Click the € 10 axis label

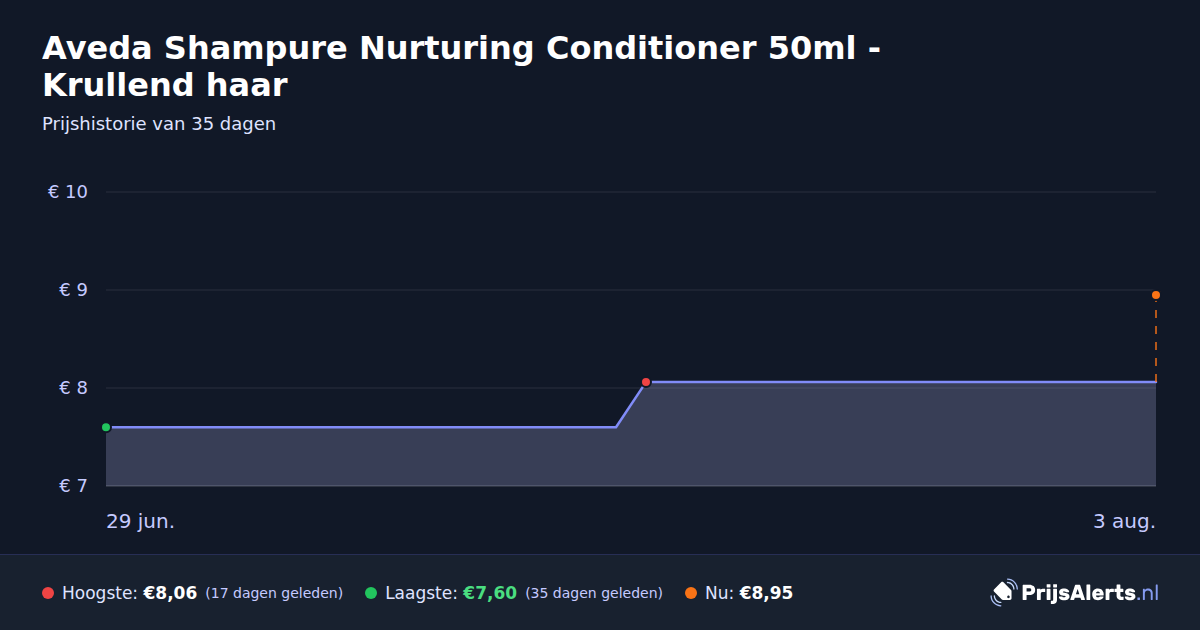[x=68, y=192]
